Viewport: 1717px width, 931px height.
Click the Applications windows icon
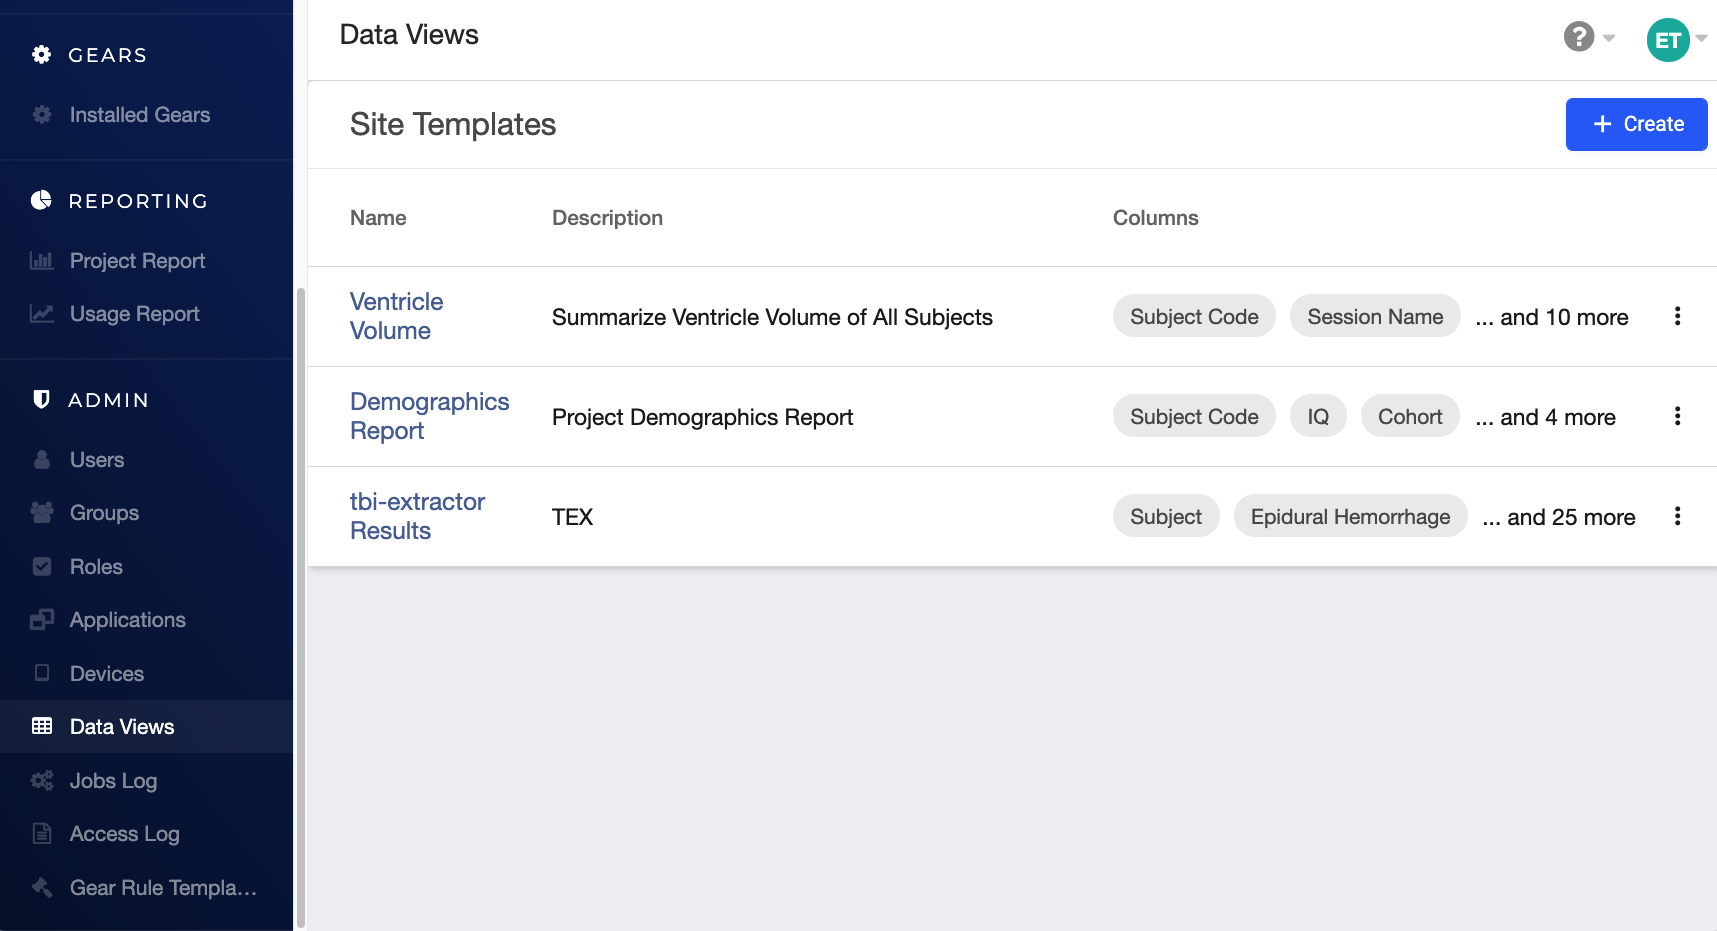(41, 619)
